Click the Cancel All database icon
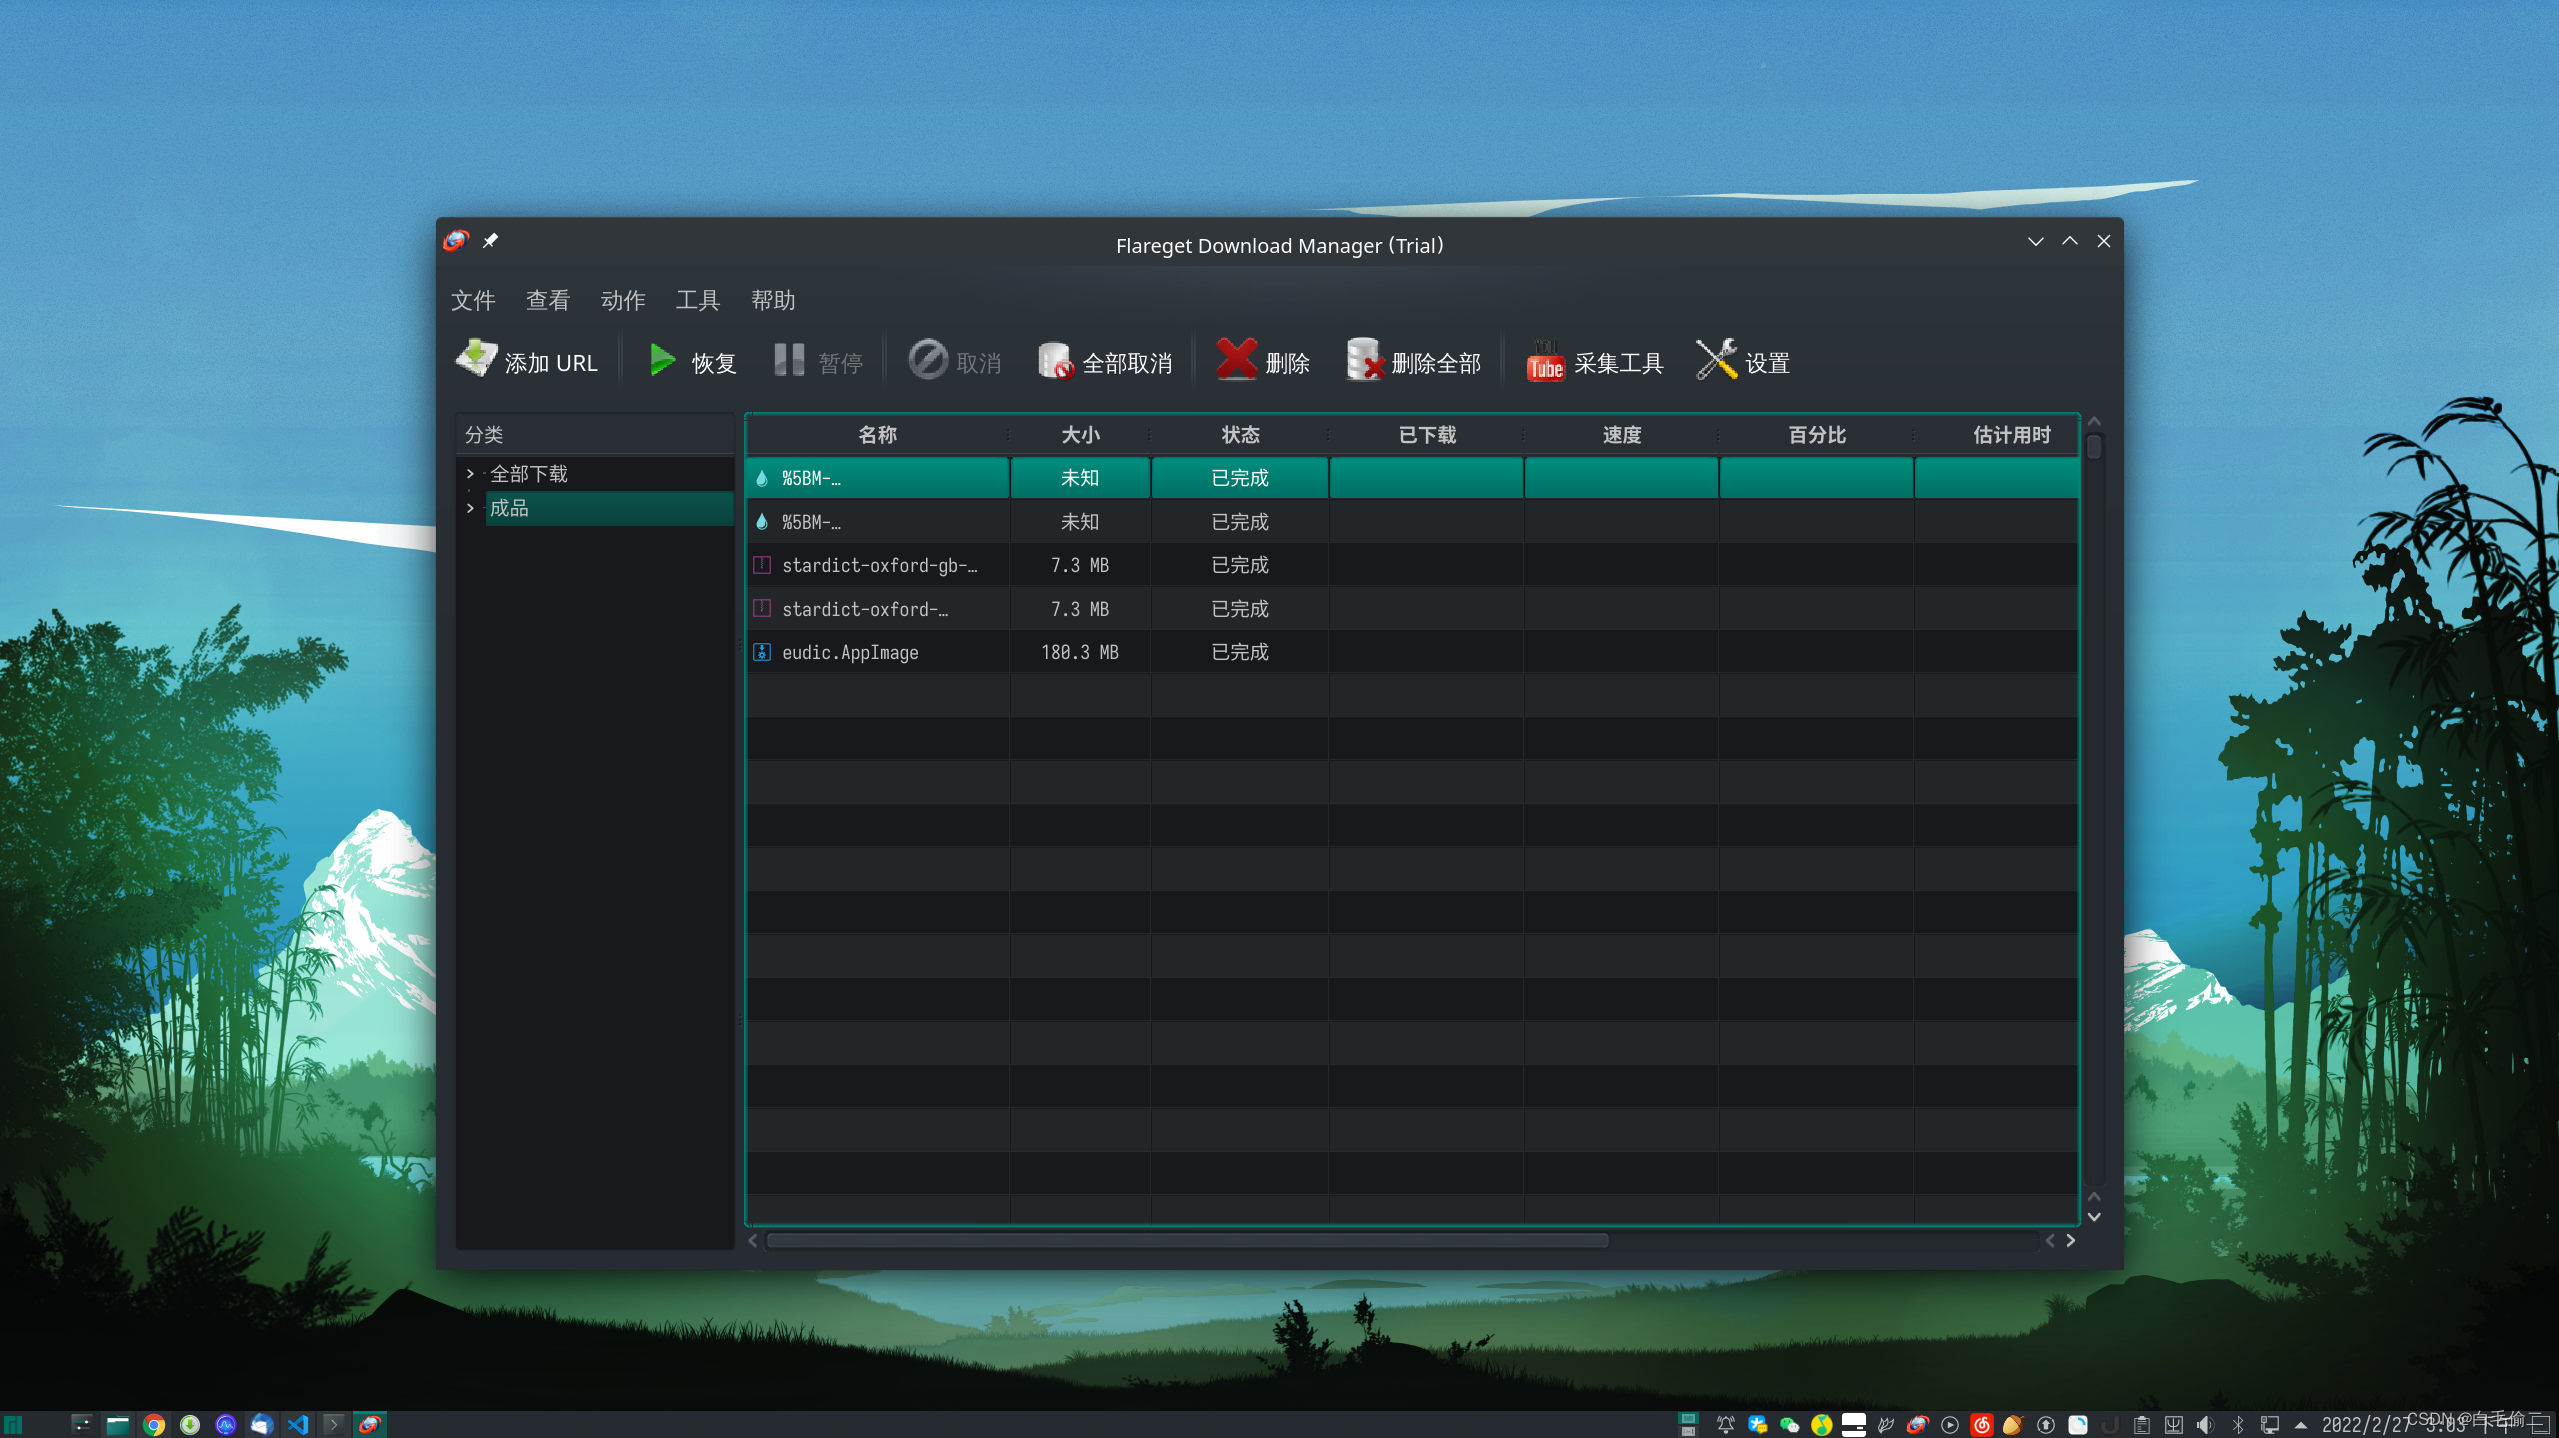 click(1055, 361)
